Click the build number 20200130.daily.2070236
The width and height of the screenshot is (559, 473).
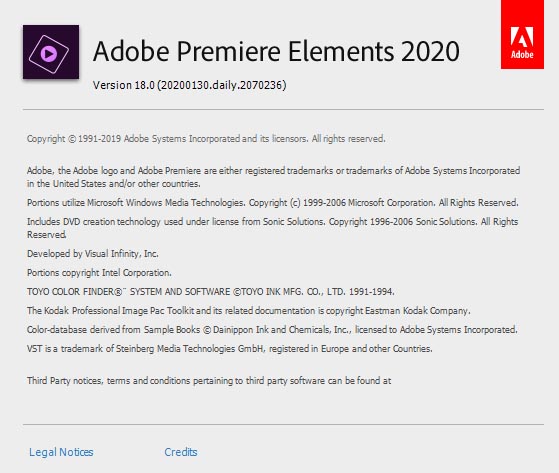[221, 85]
